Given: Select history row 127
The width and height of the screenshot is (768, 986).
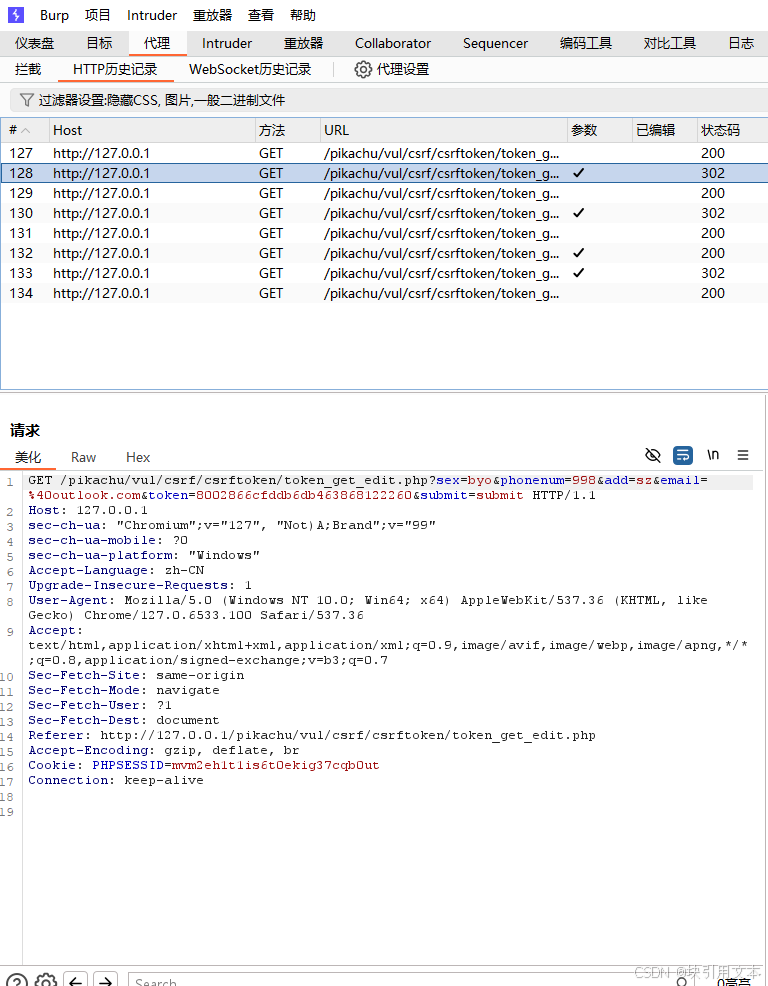Looking at the screenshot, I should 384,153.
